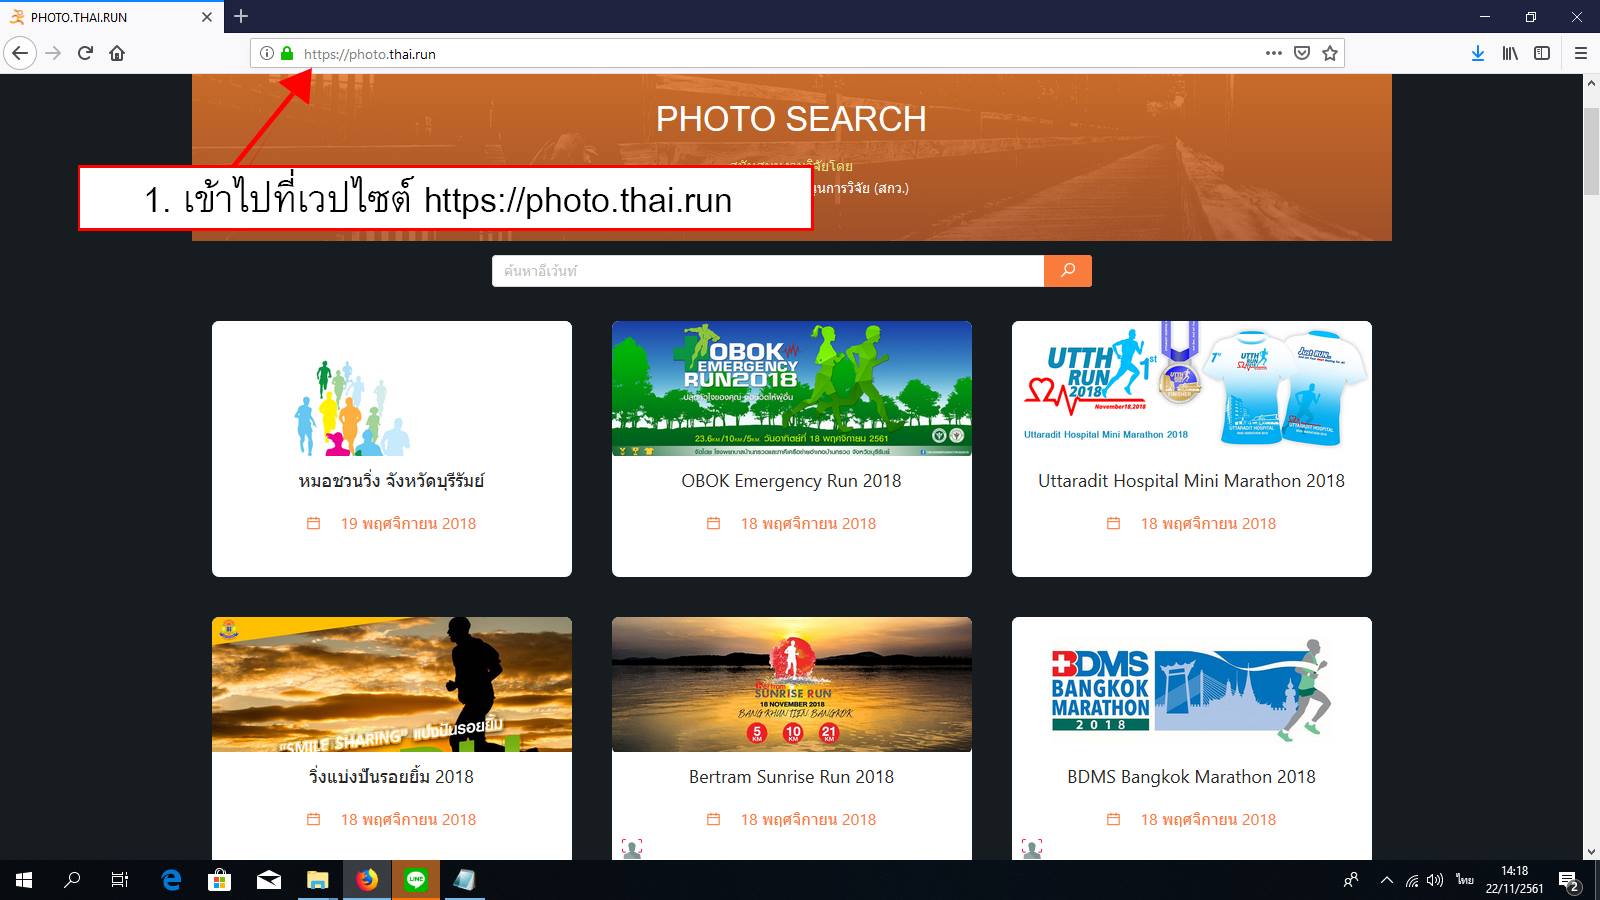Viewport: 1600px width, 900px height.
Task: Click the Uttaradit Hospital Mini Marathon 2018 title
Action: pos(1192,481)
